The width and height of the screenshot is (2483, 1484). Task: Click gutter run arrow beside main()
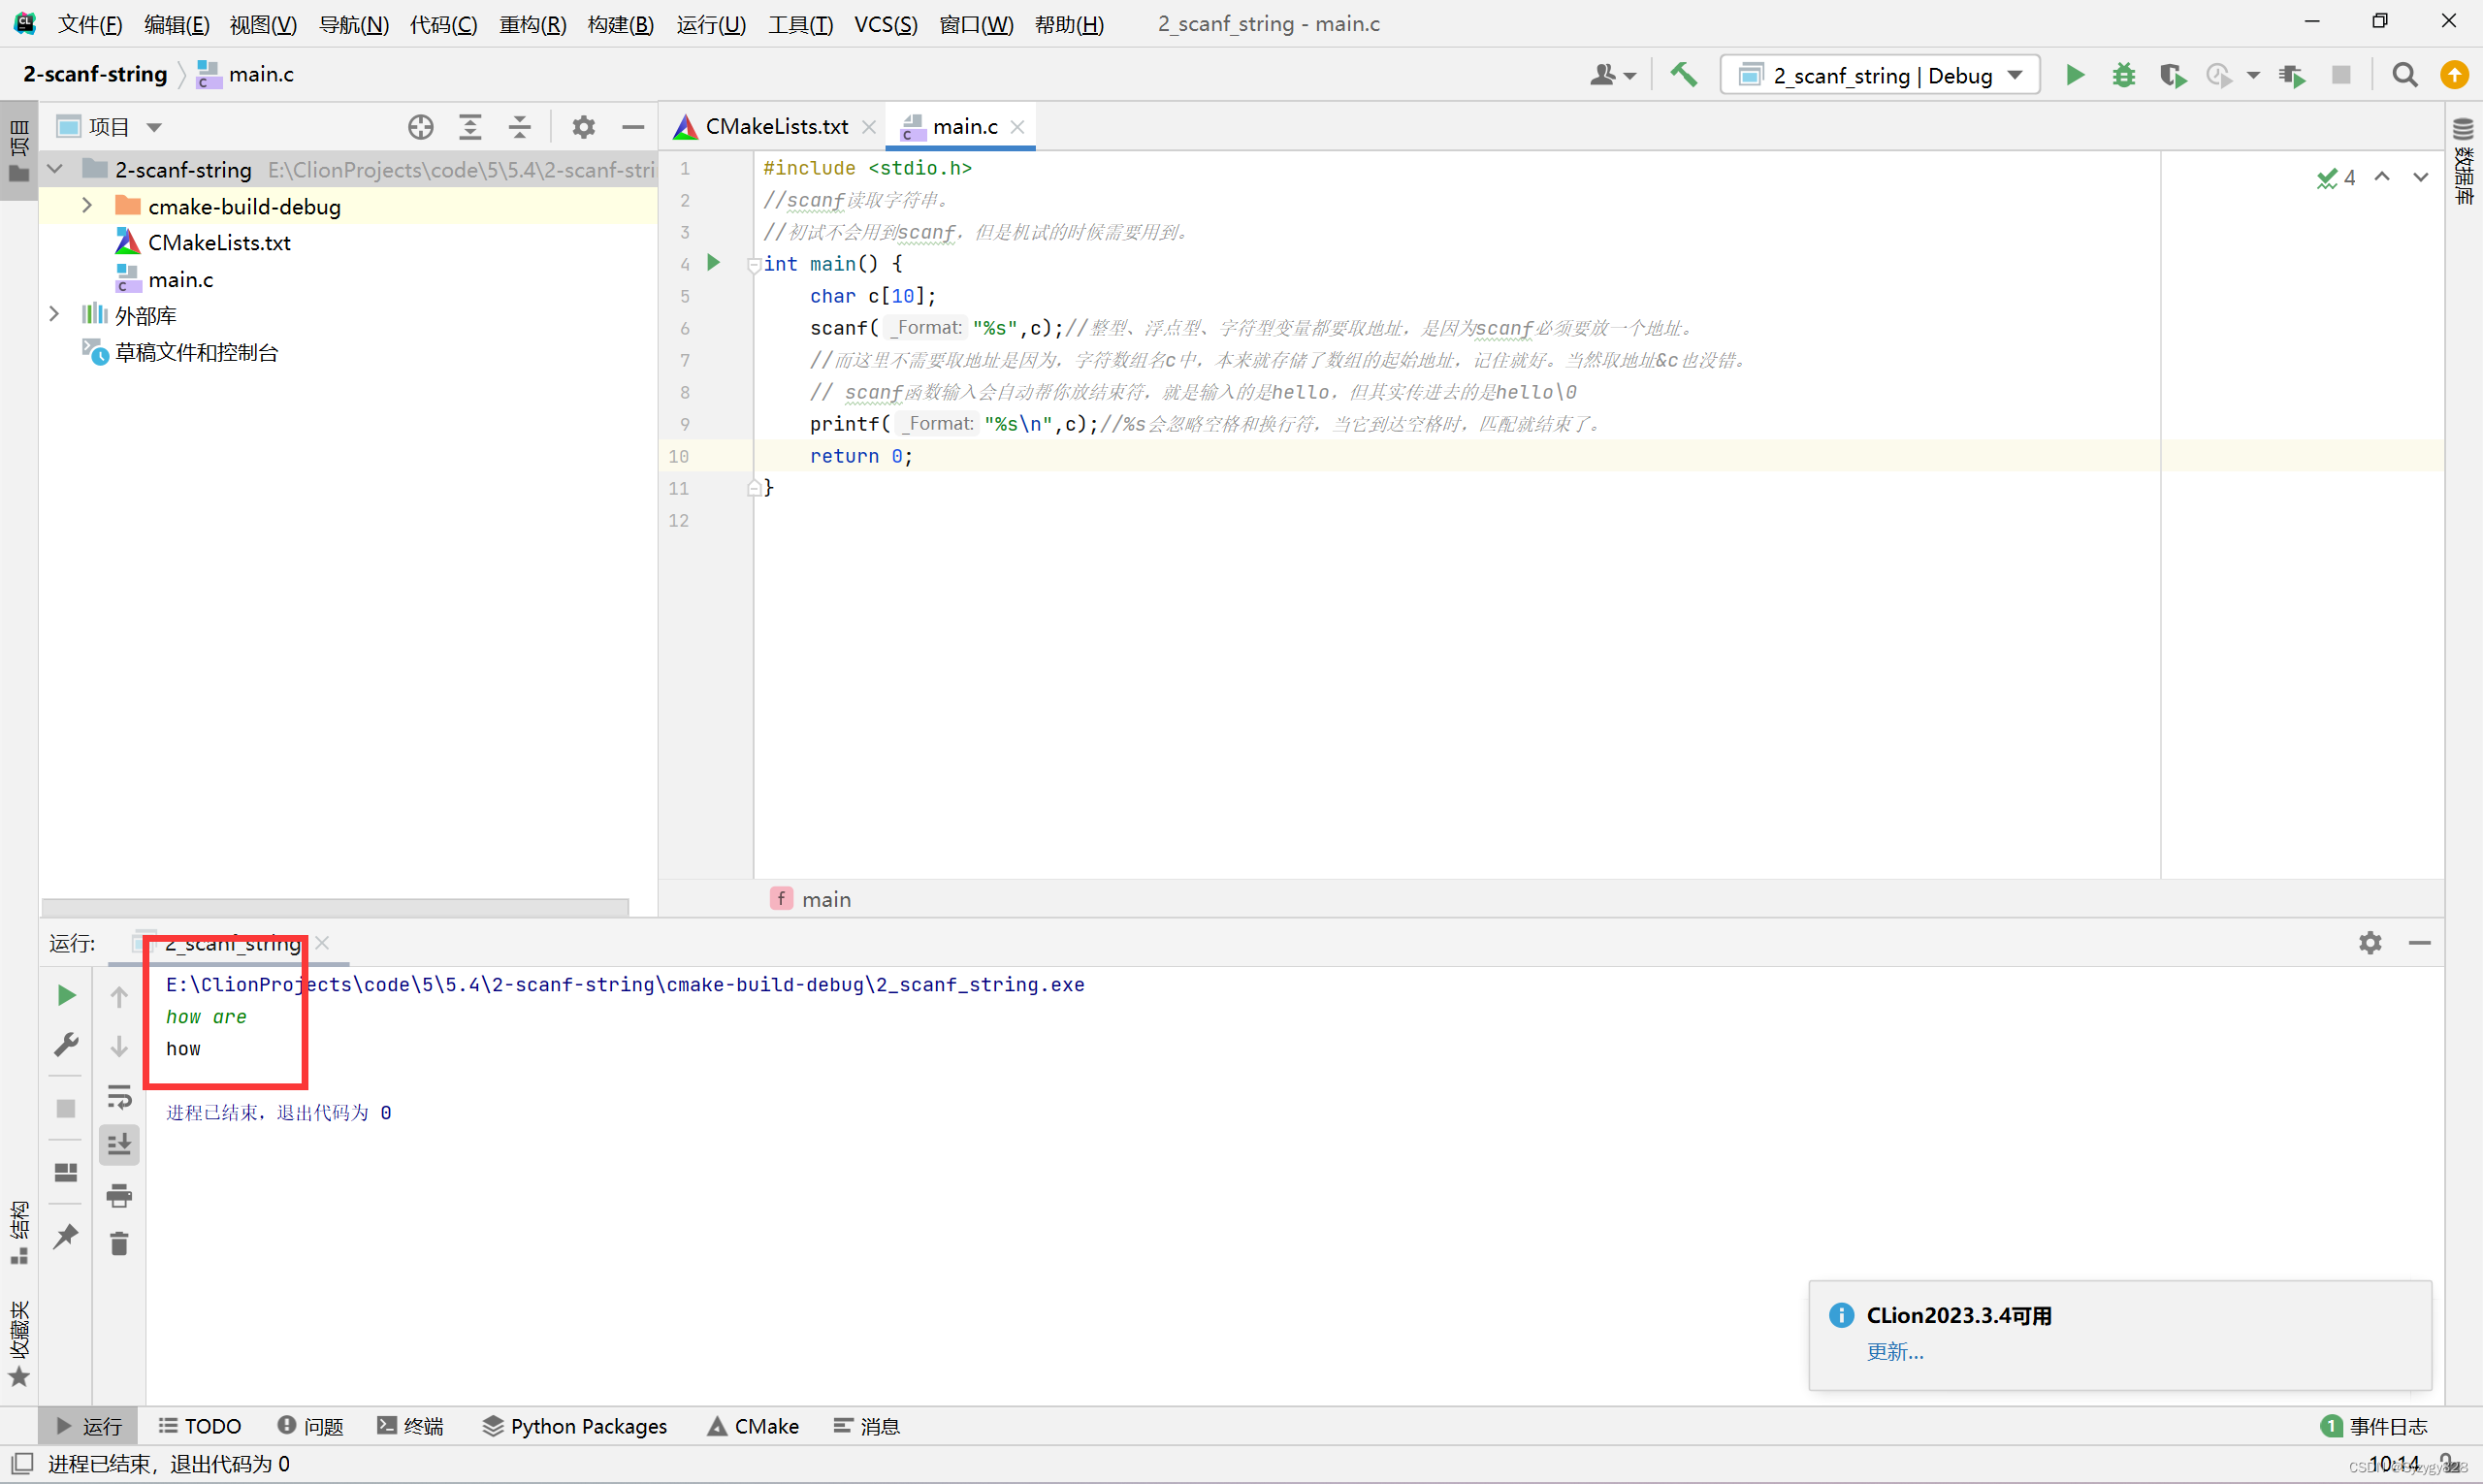(713, 263)
